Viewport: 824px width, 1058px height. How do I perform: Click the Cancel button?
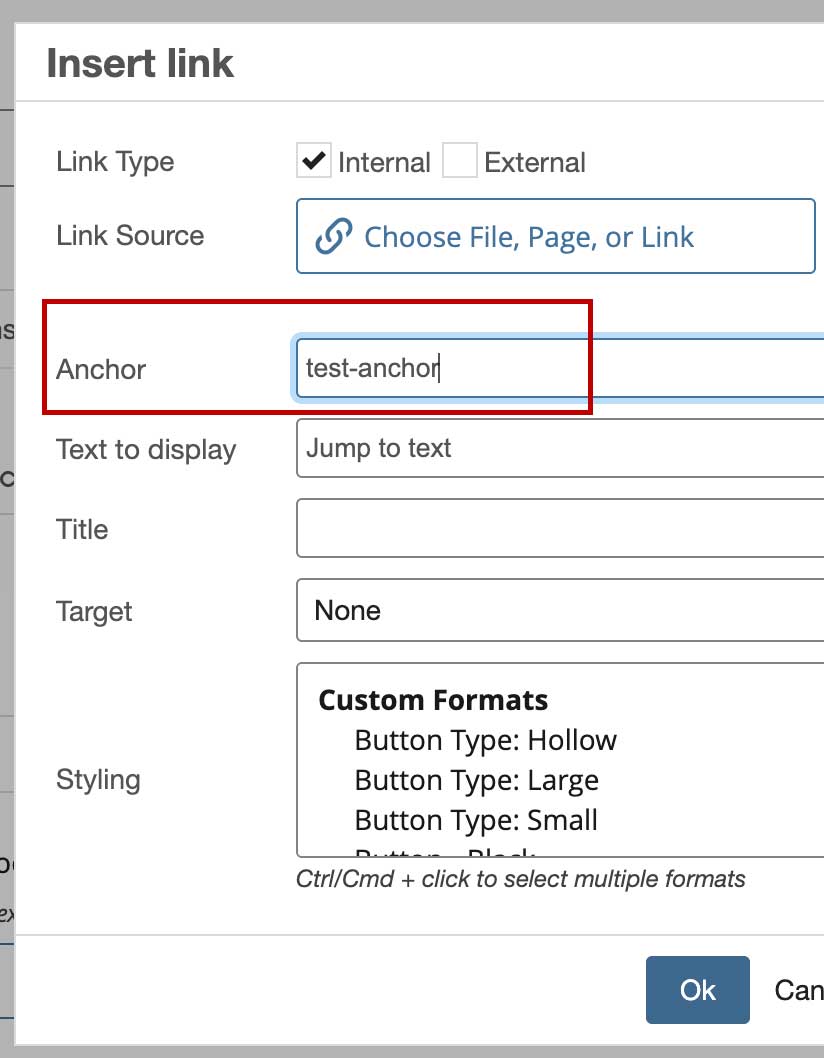(799, 990)
